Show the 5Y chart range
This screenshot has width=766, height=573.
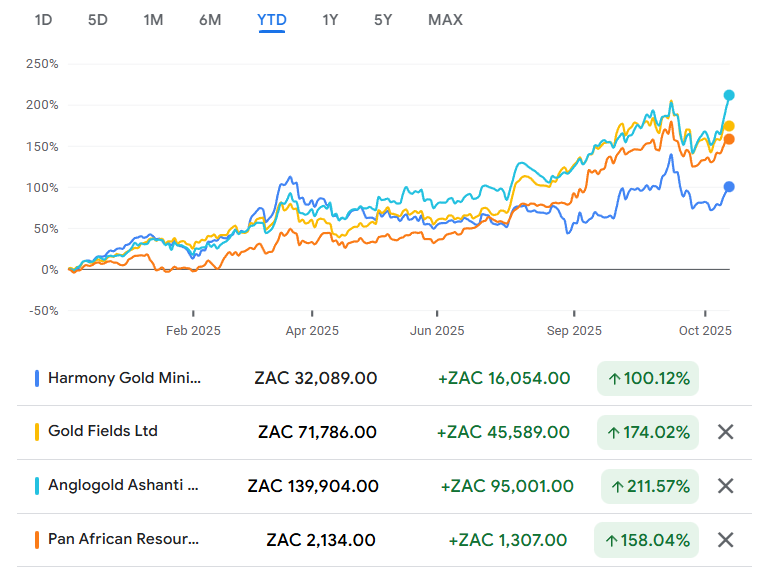383,19
